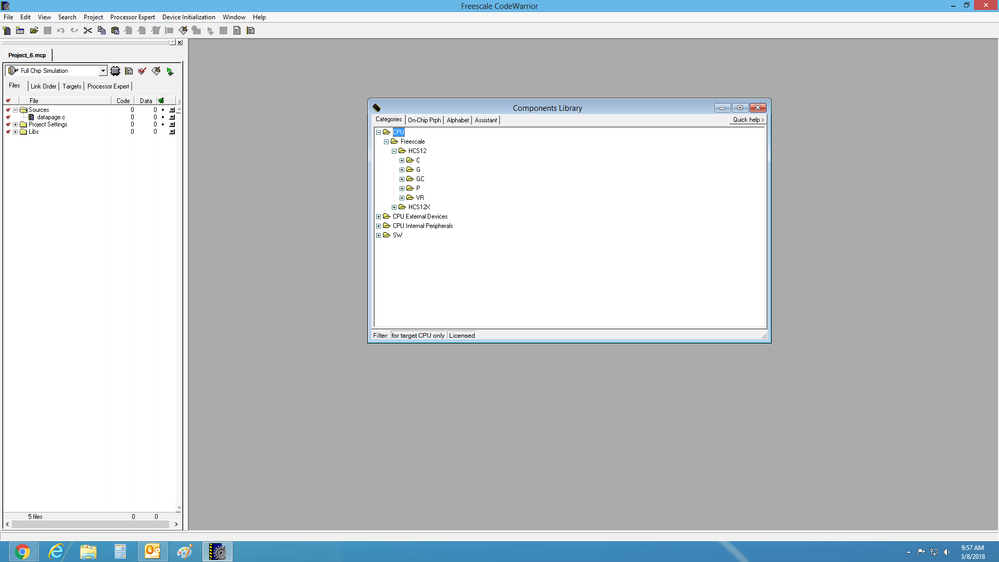Click the last notebook icon in main toolbar
This screenshot has height=562, width=999.
coord(251,30)
